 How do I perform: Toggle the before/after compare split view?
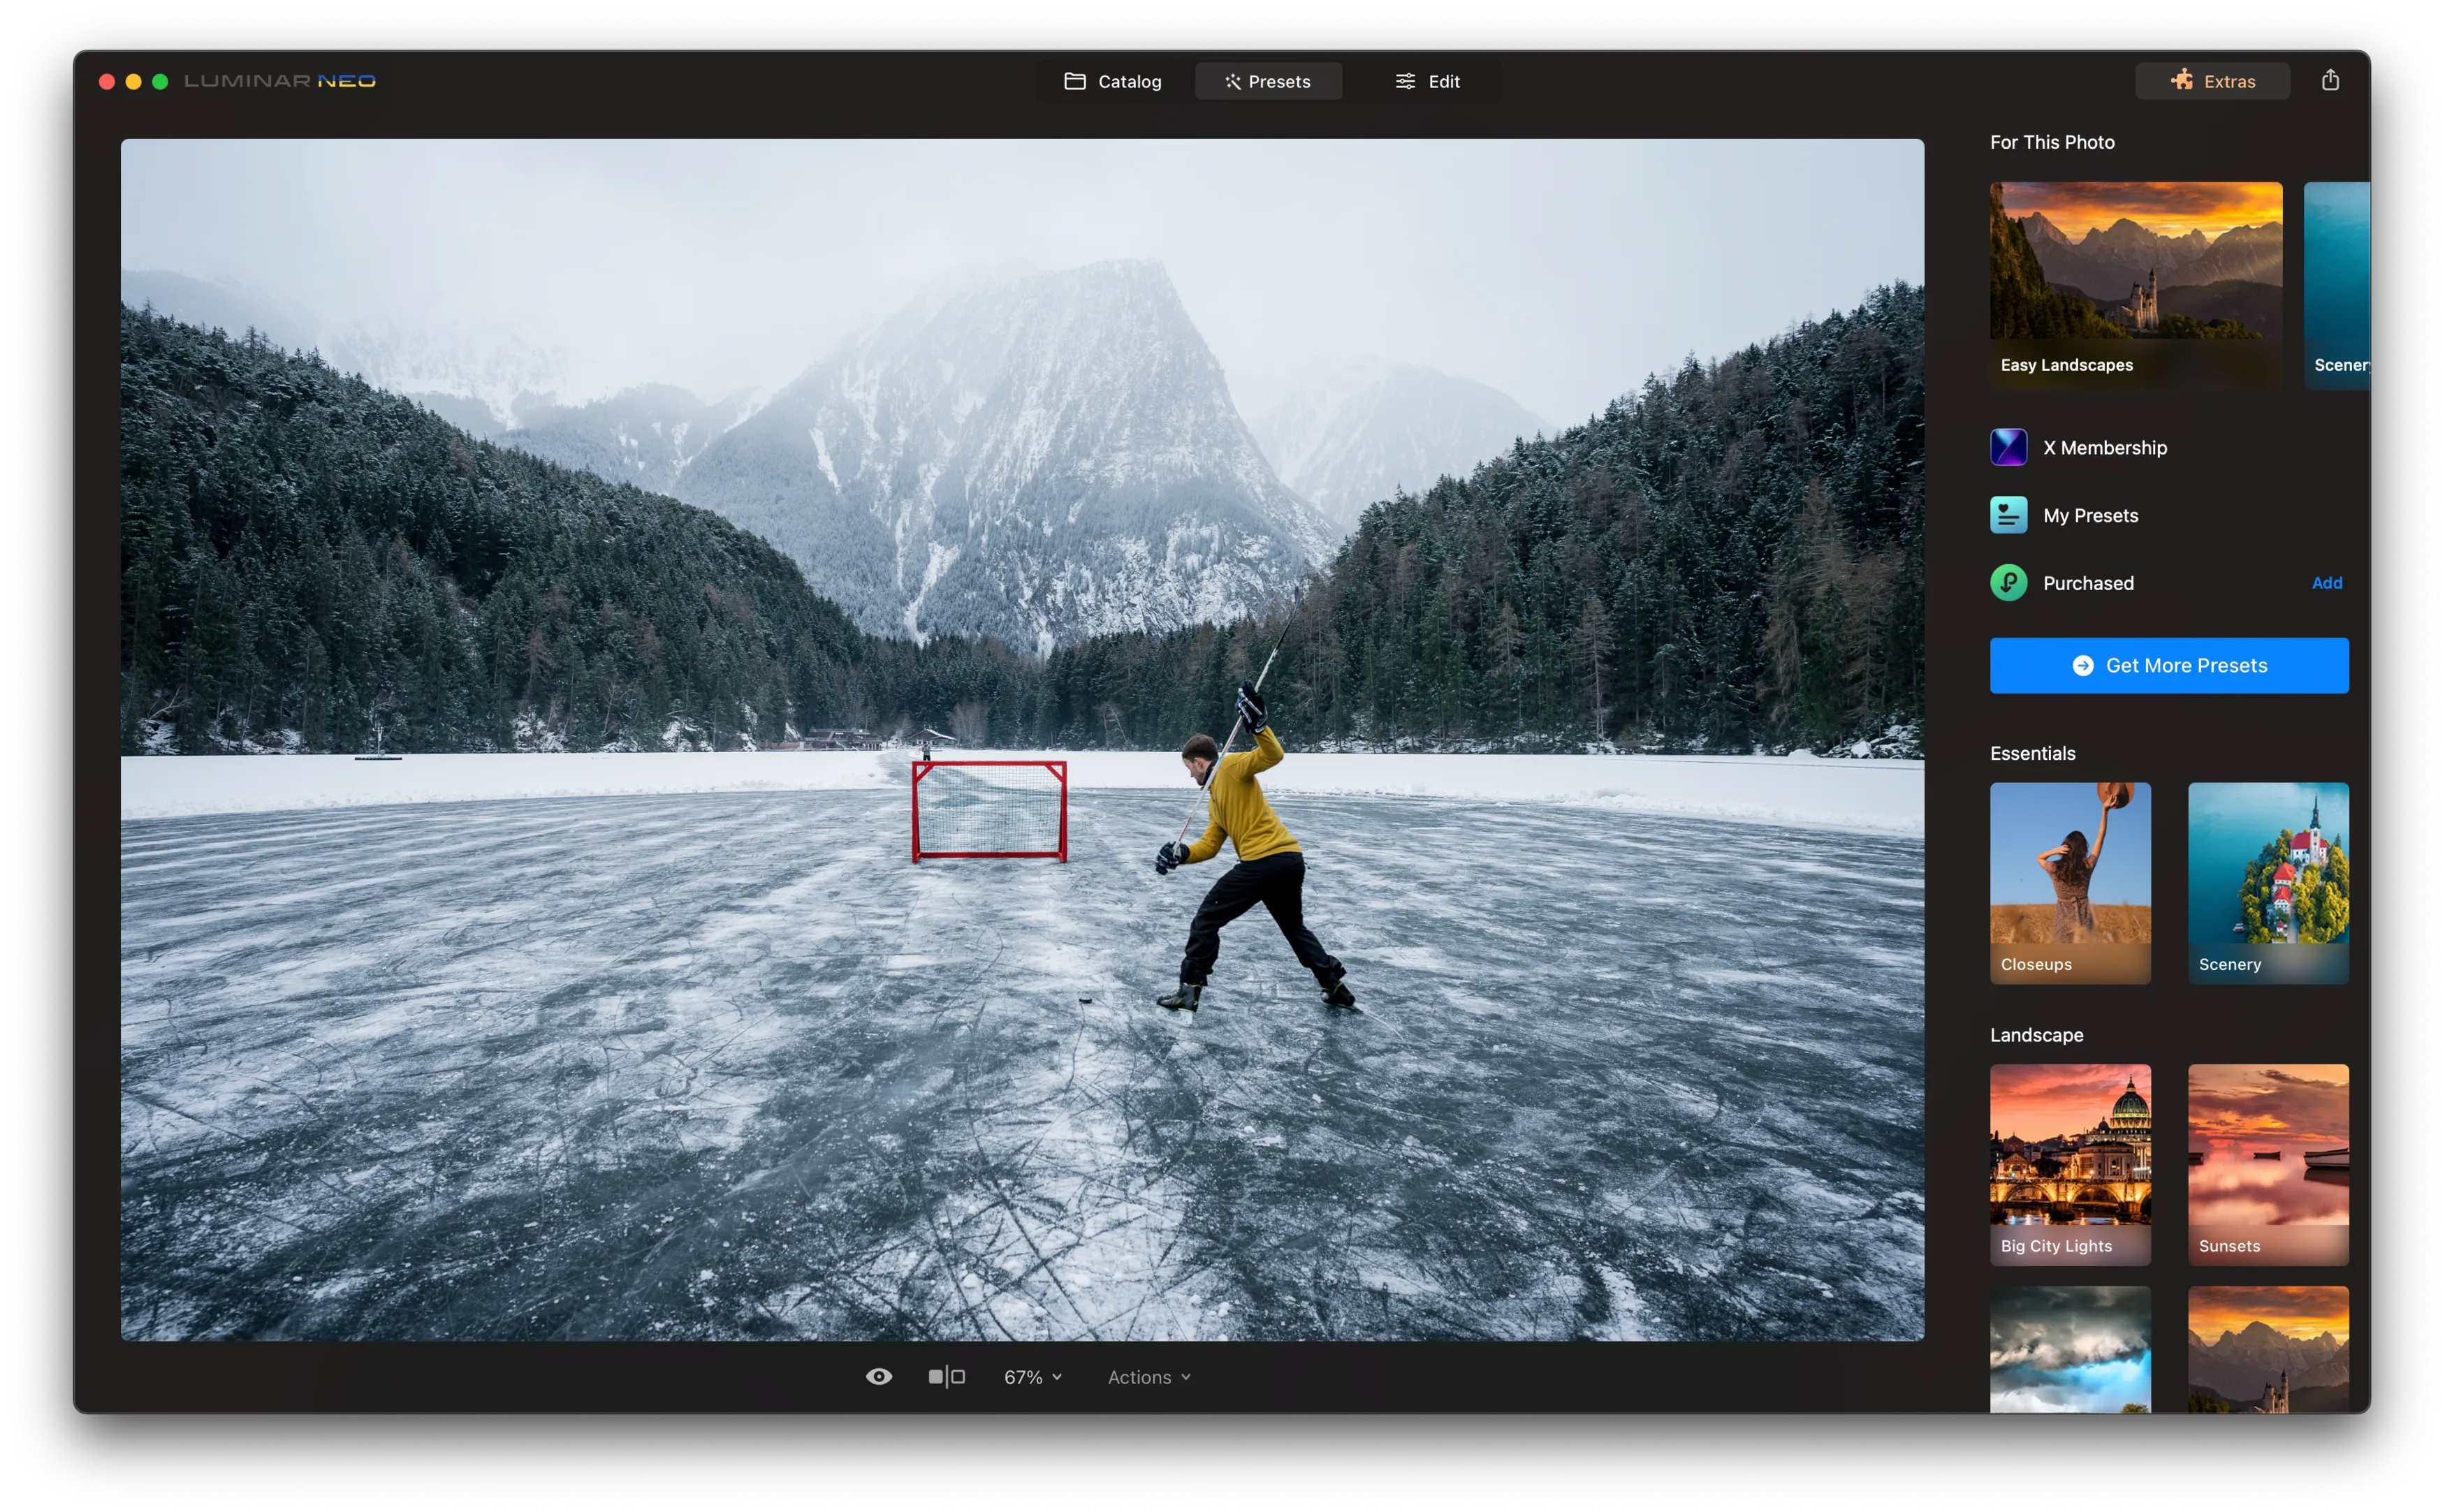coord(946,1377)
